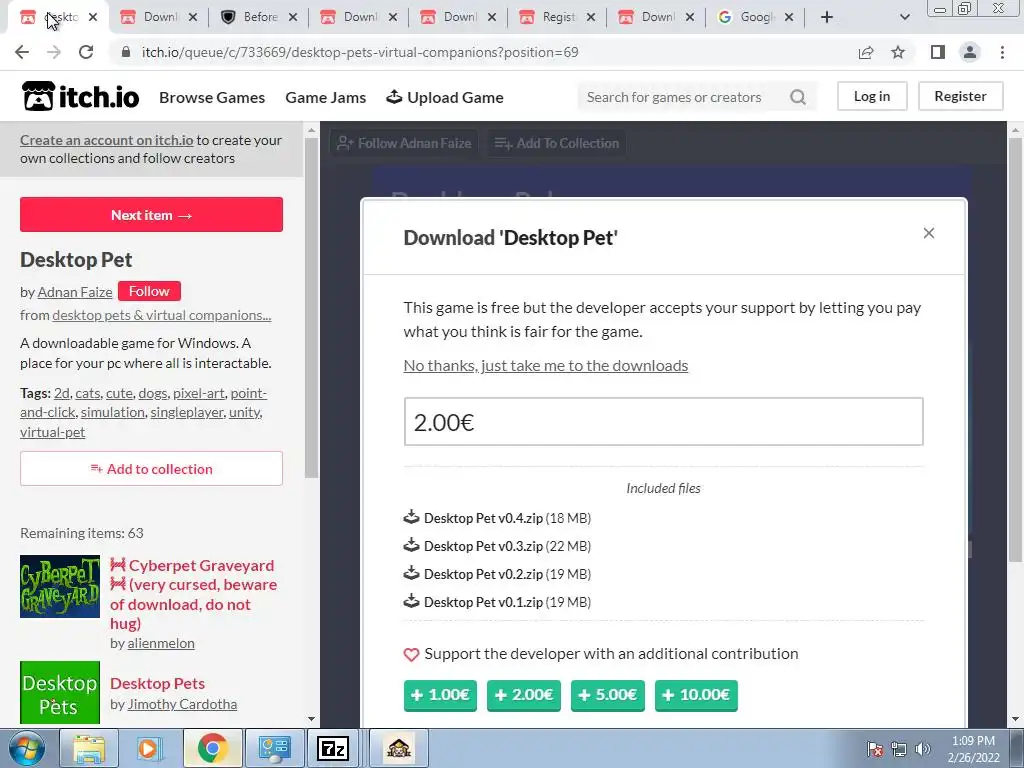Click the Desktop Pet v0.4.zip file entry
This screenshot has width=1024, height=768.
pos(497,518)
